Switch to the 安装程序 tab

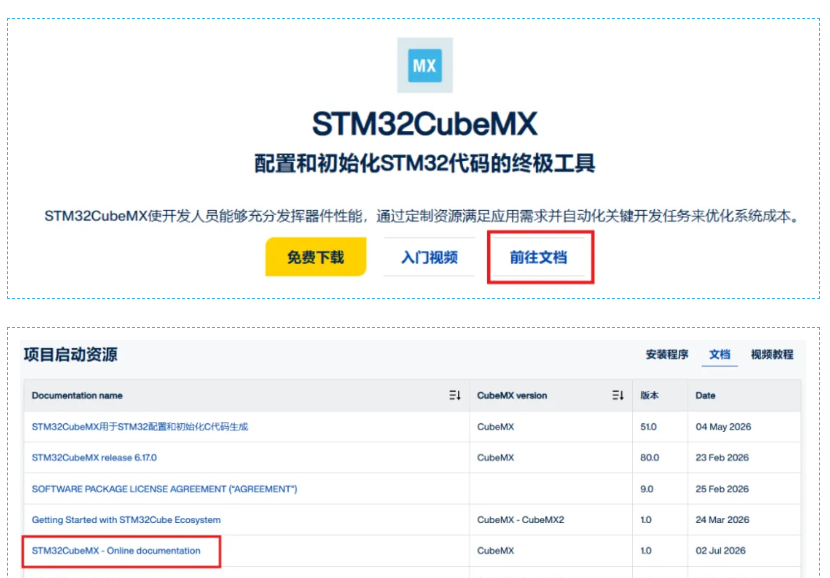click(x=666, y=355)
